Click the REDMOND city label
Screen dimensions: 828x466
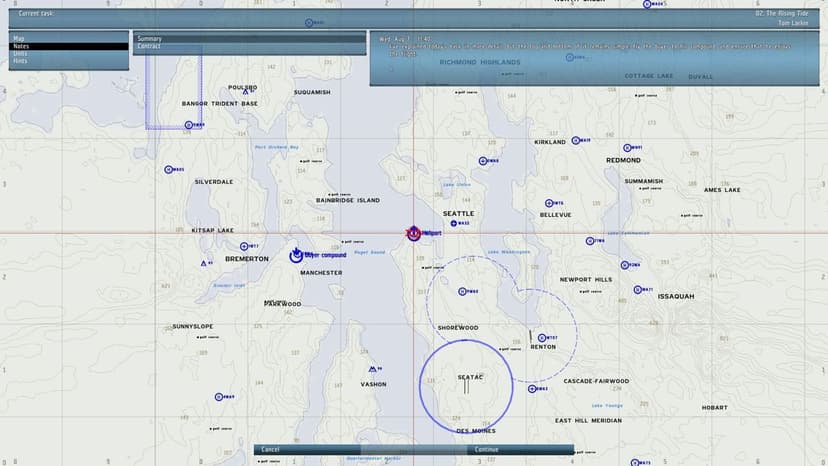coord(624,160)
